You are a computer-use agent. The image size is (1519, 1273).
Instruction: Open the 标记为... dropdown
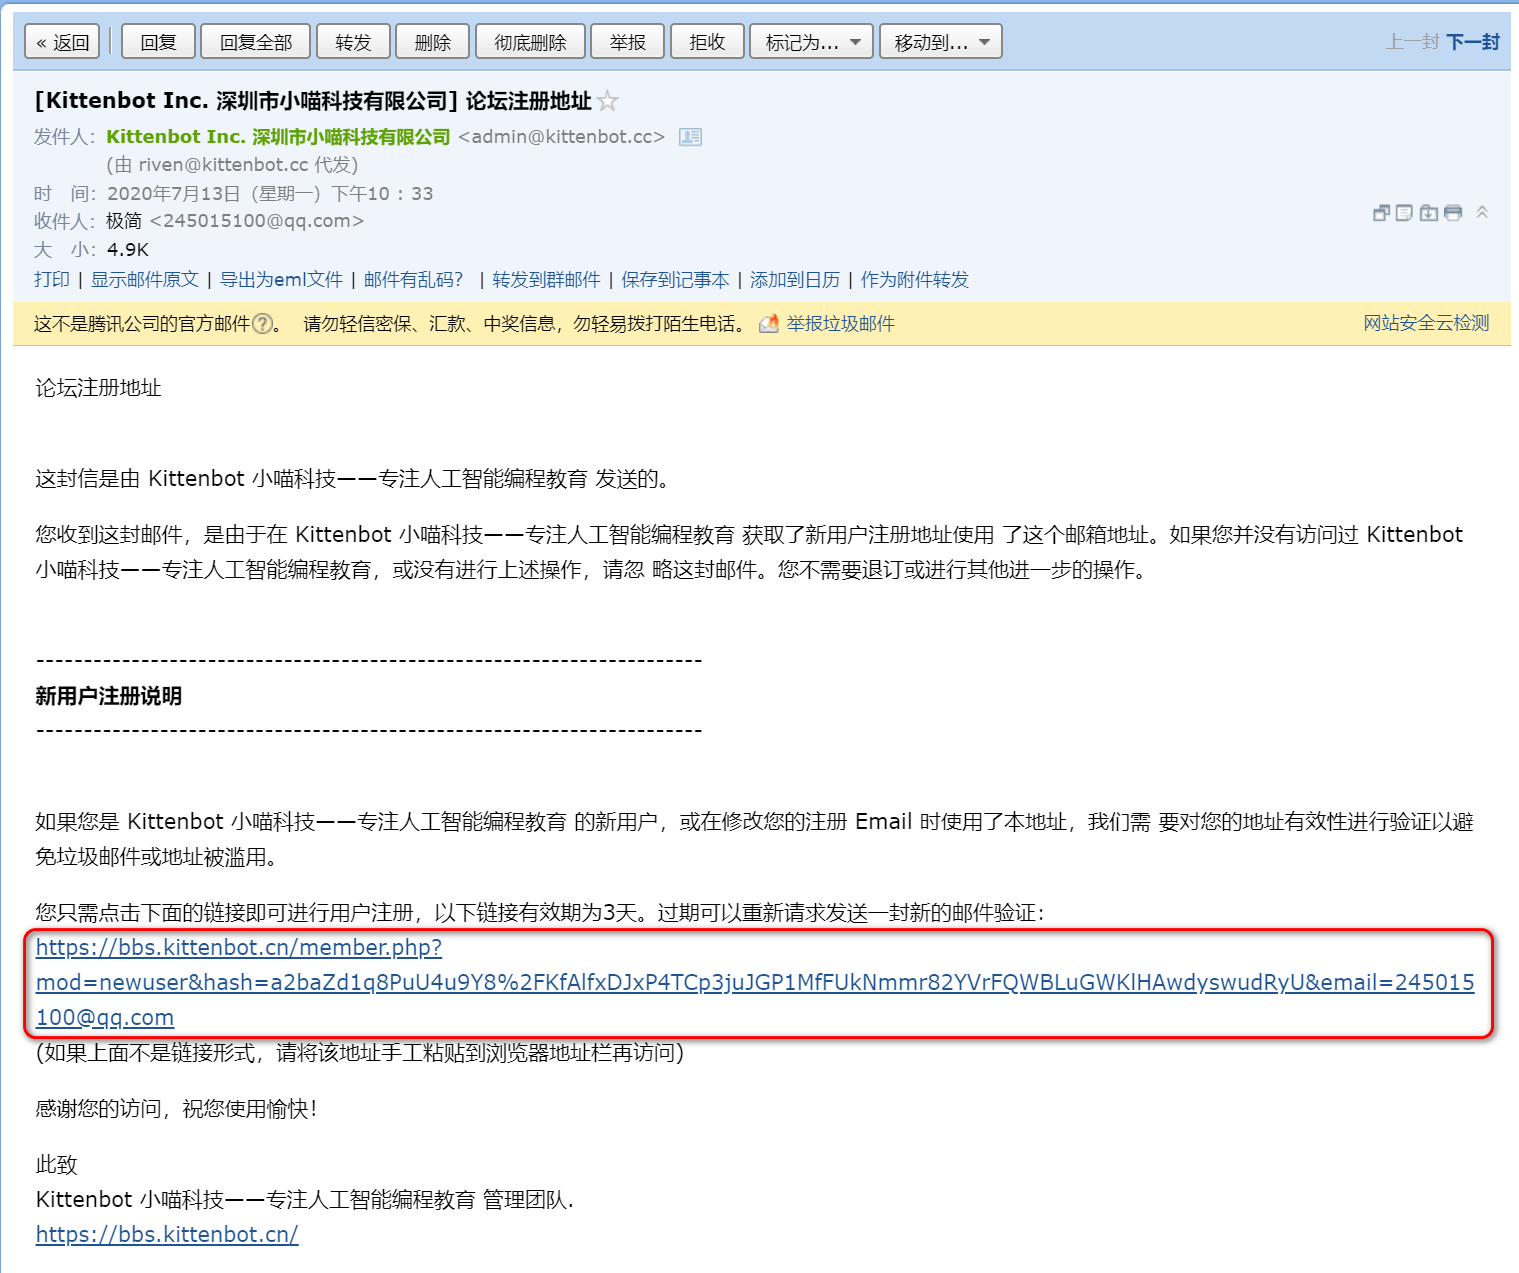[x=812, y=42]
